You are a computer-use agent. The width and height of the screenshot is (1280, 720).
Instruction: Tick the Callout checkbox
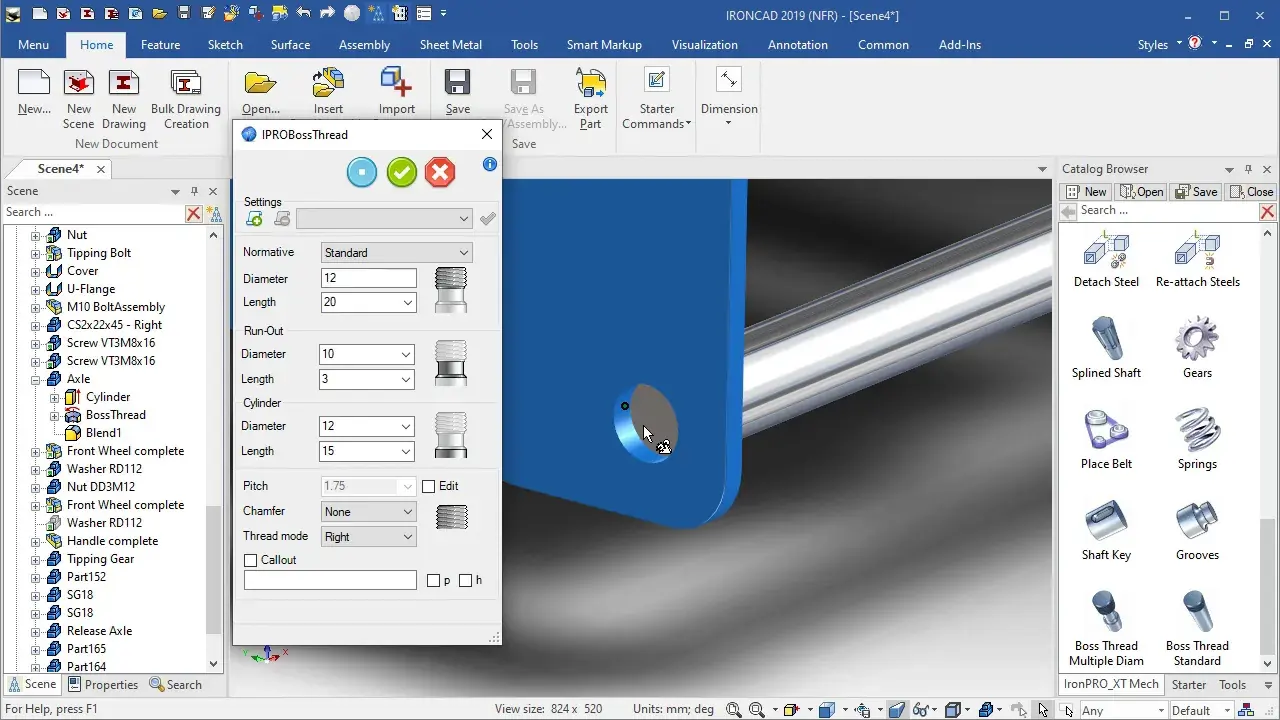251,560
